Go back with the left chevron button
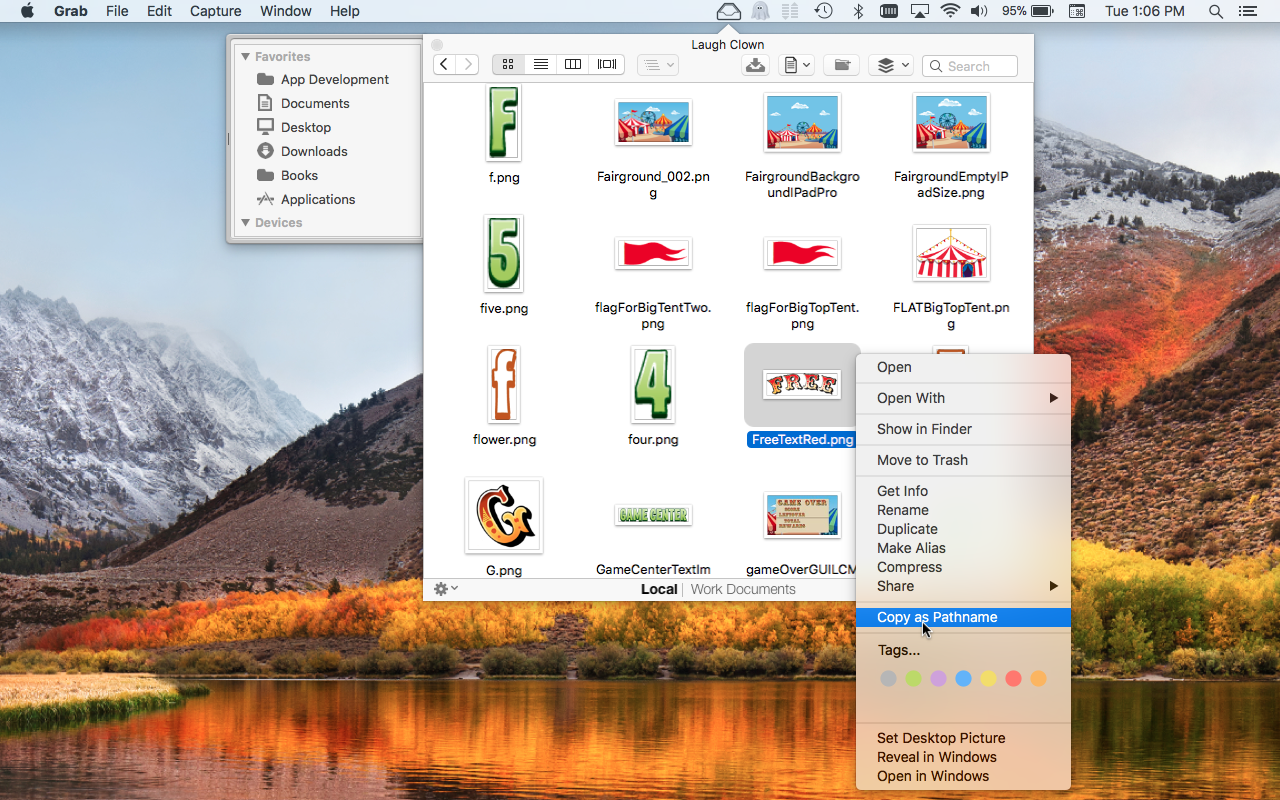The image size is (1280, 800). point(445,65)
